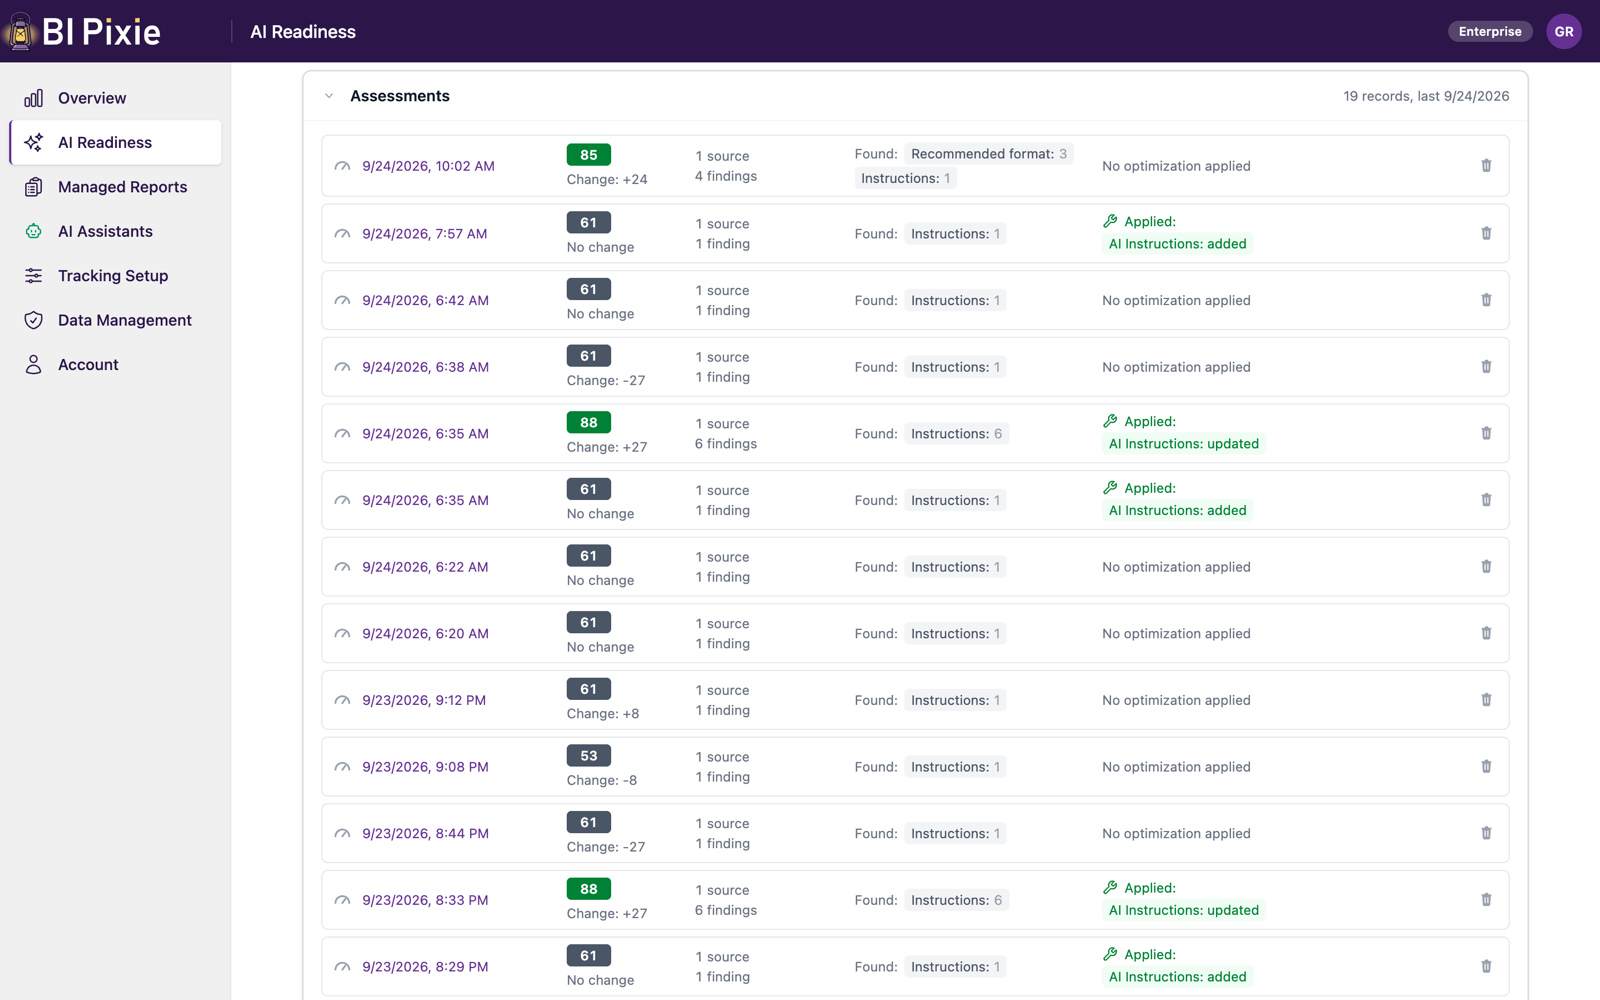This screenshot has width=1600, height=1000.
Task: Delete the 9/24/2026, 6:42 AM assessment
Action: 1486,300
